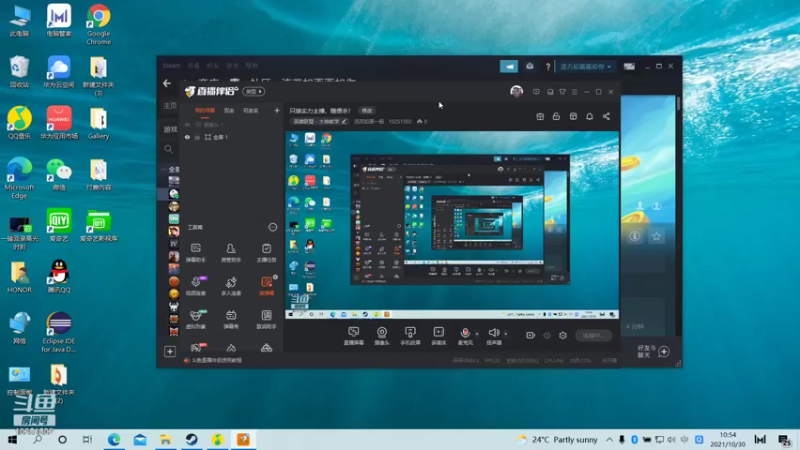Viewport: 800px width, 450px height.
Task: Click the Steam add game plus icon
Action: coord(170,352)
